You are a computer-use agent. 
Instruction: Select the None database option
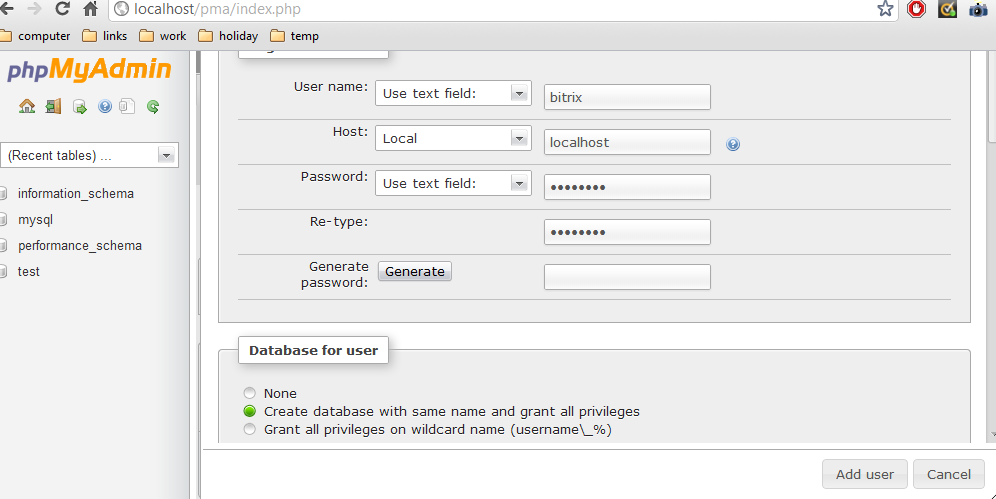[250, 393]
